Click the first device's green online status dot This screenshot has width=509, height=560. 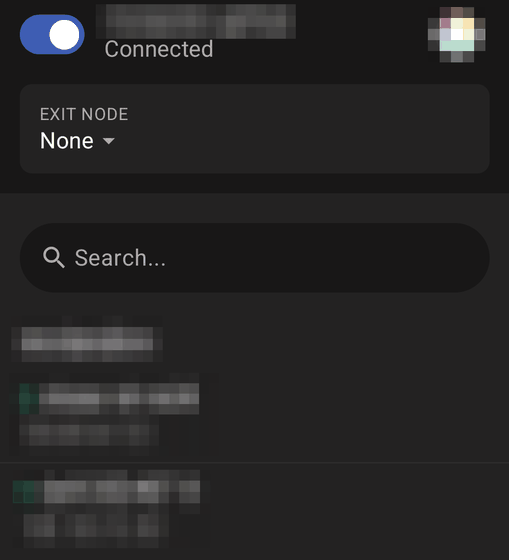click(29, 399)
